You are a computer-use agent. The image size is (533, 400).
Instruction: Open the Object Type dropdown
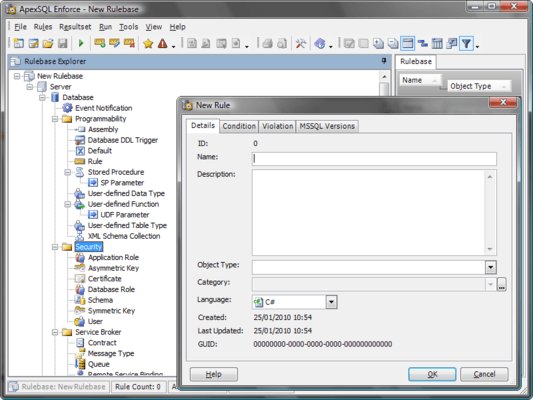click(x=491, y=267)
